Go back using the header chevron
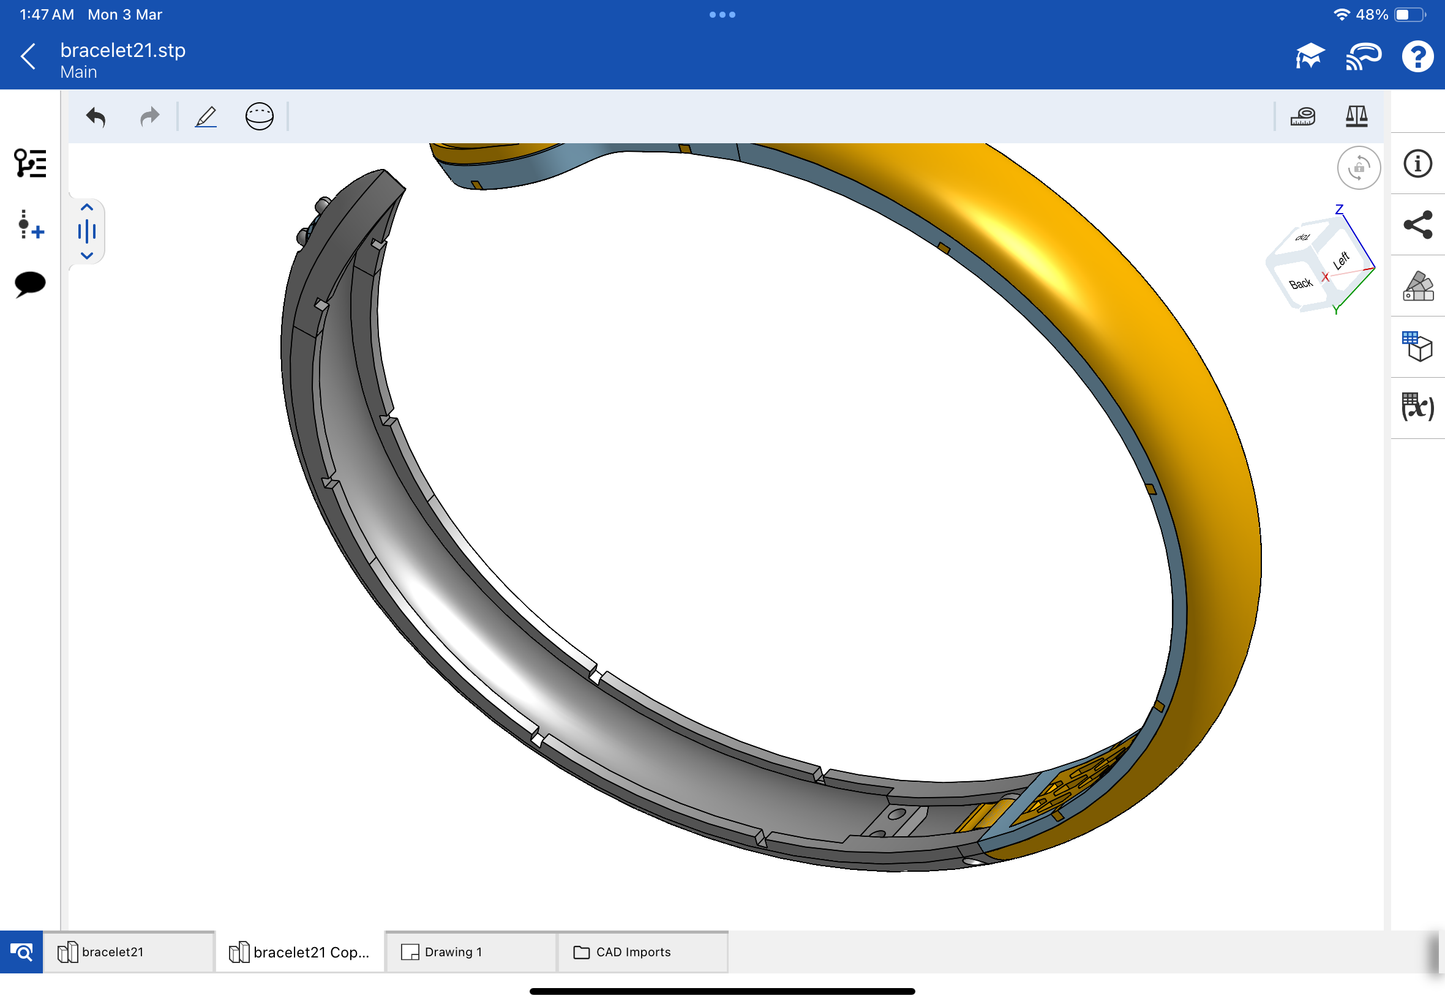The width and height of the screenshot is (1445, 1004). click(x=28, y=57)
